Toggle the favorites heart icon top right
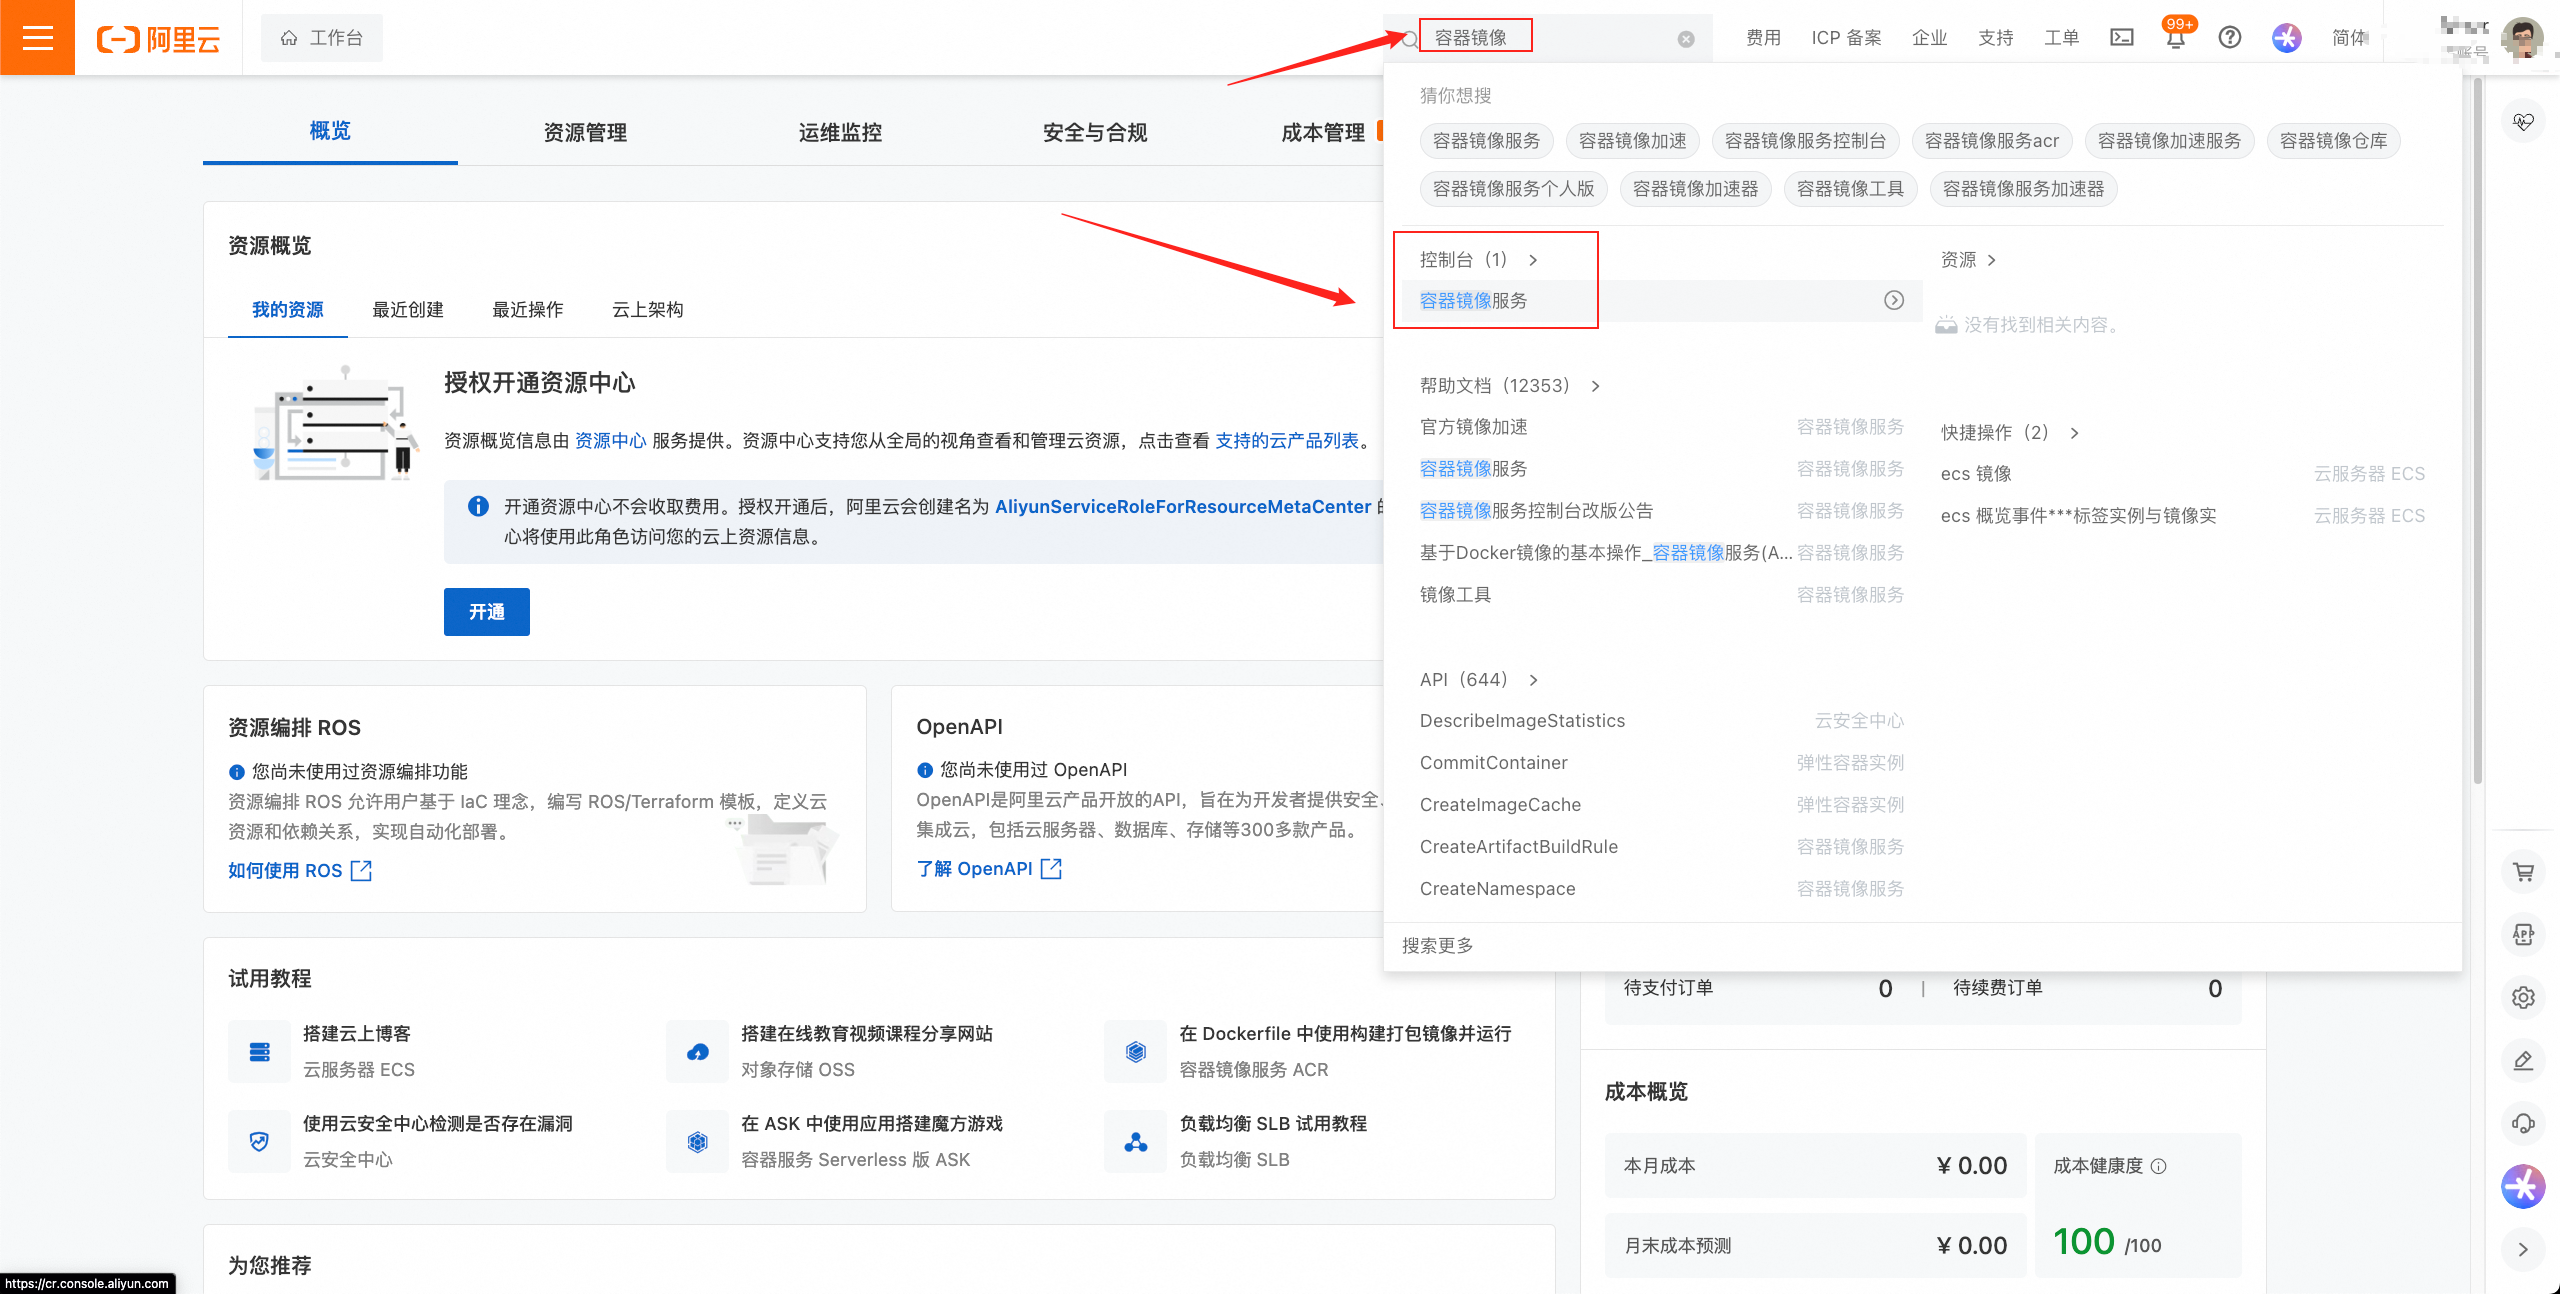 2524,120
